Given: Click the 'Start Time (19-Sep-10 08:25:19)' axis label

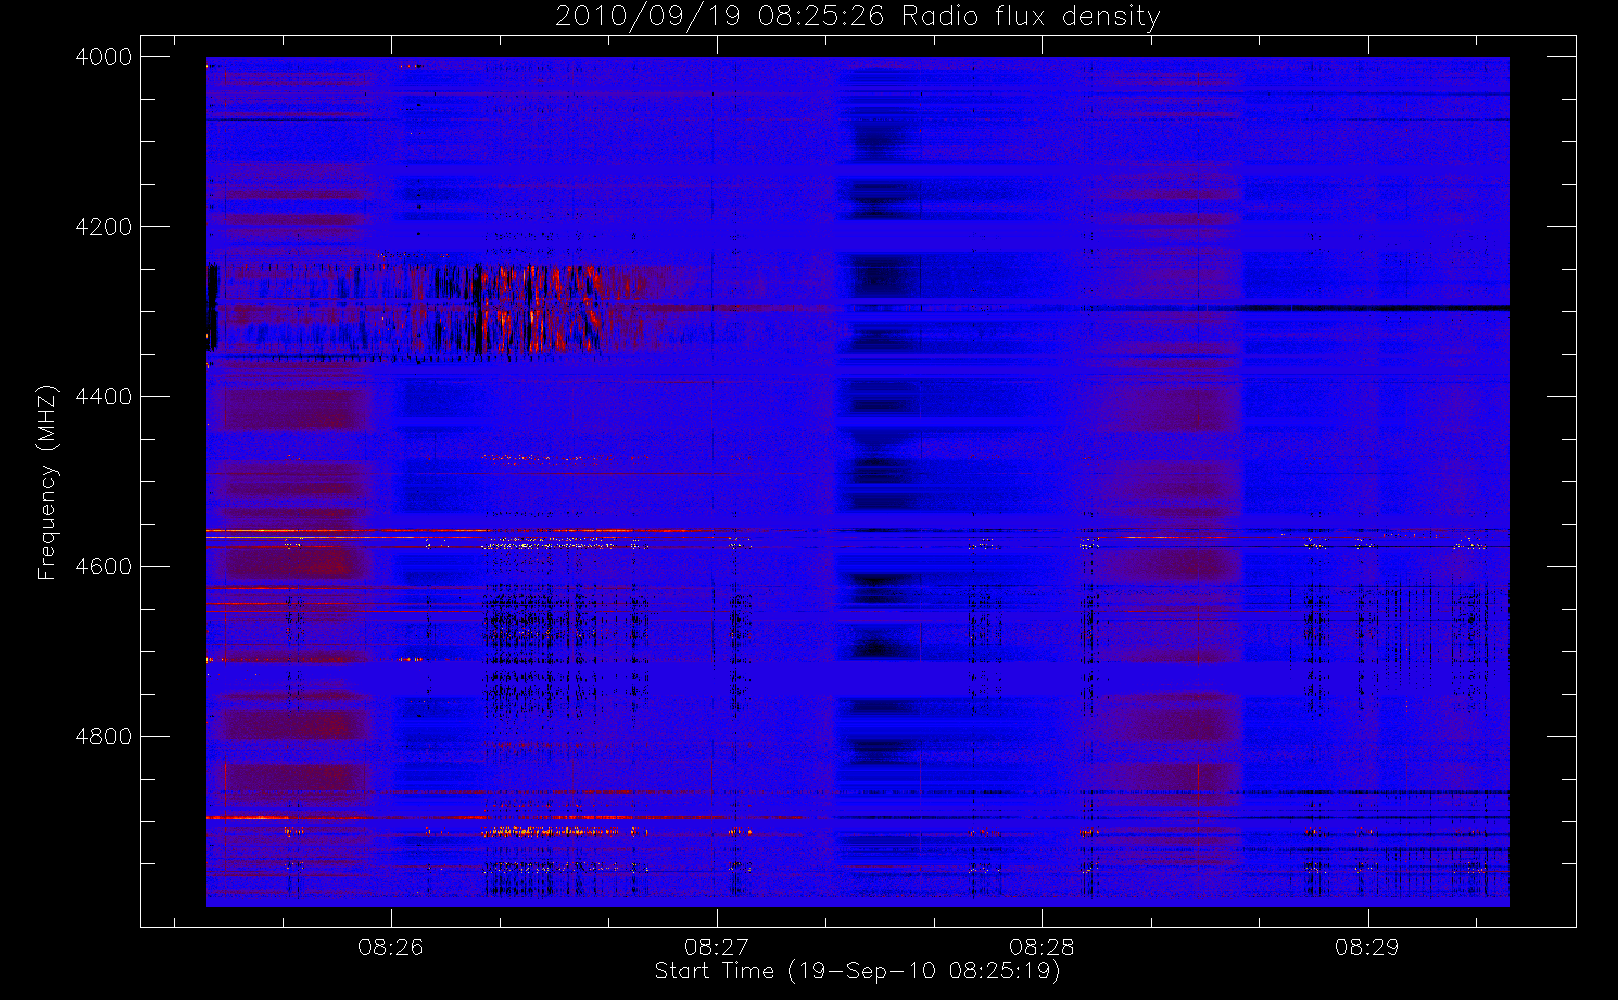Looking at the screenshot, I should [x=858, y=971].
